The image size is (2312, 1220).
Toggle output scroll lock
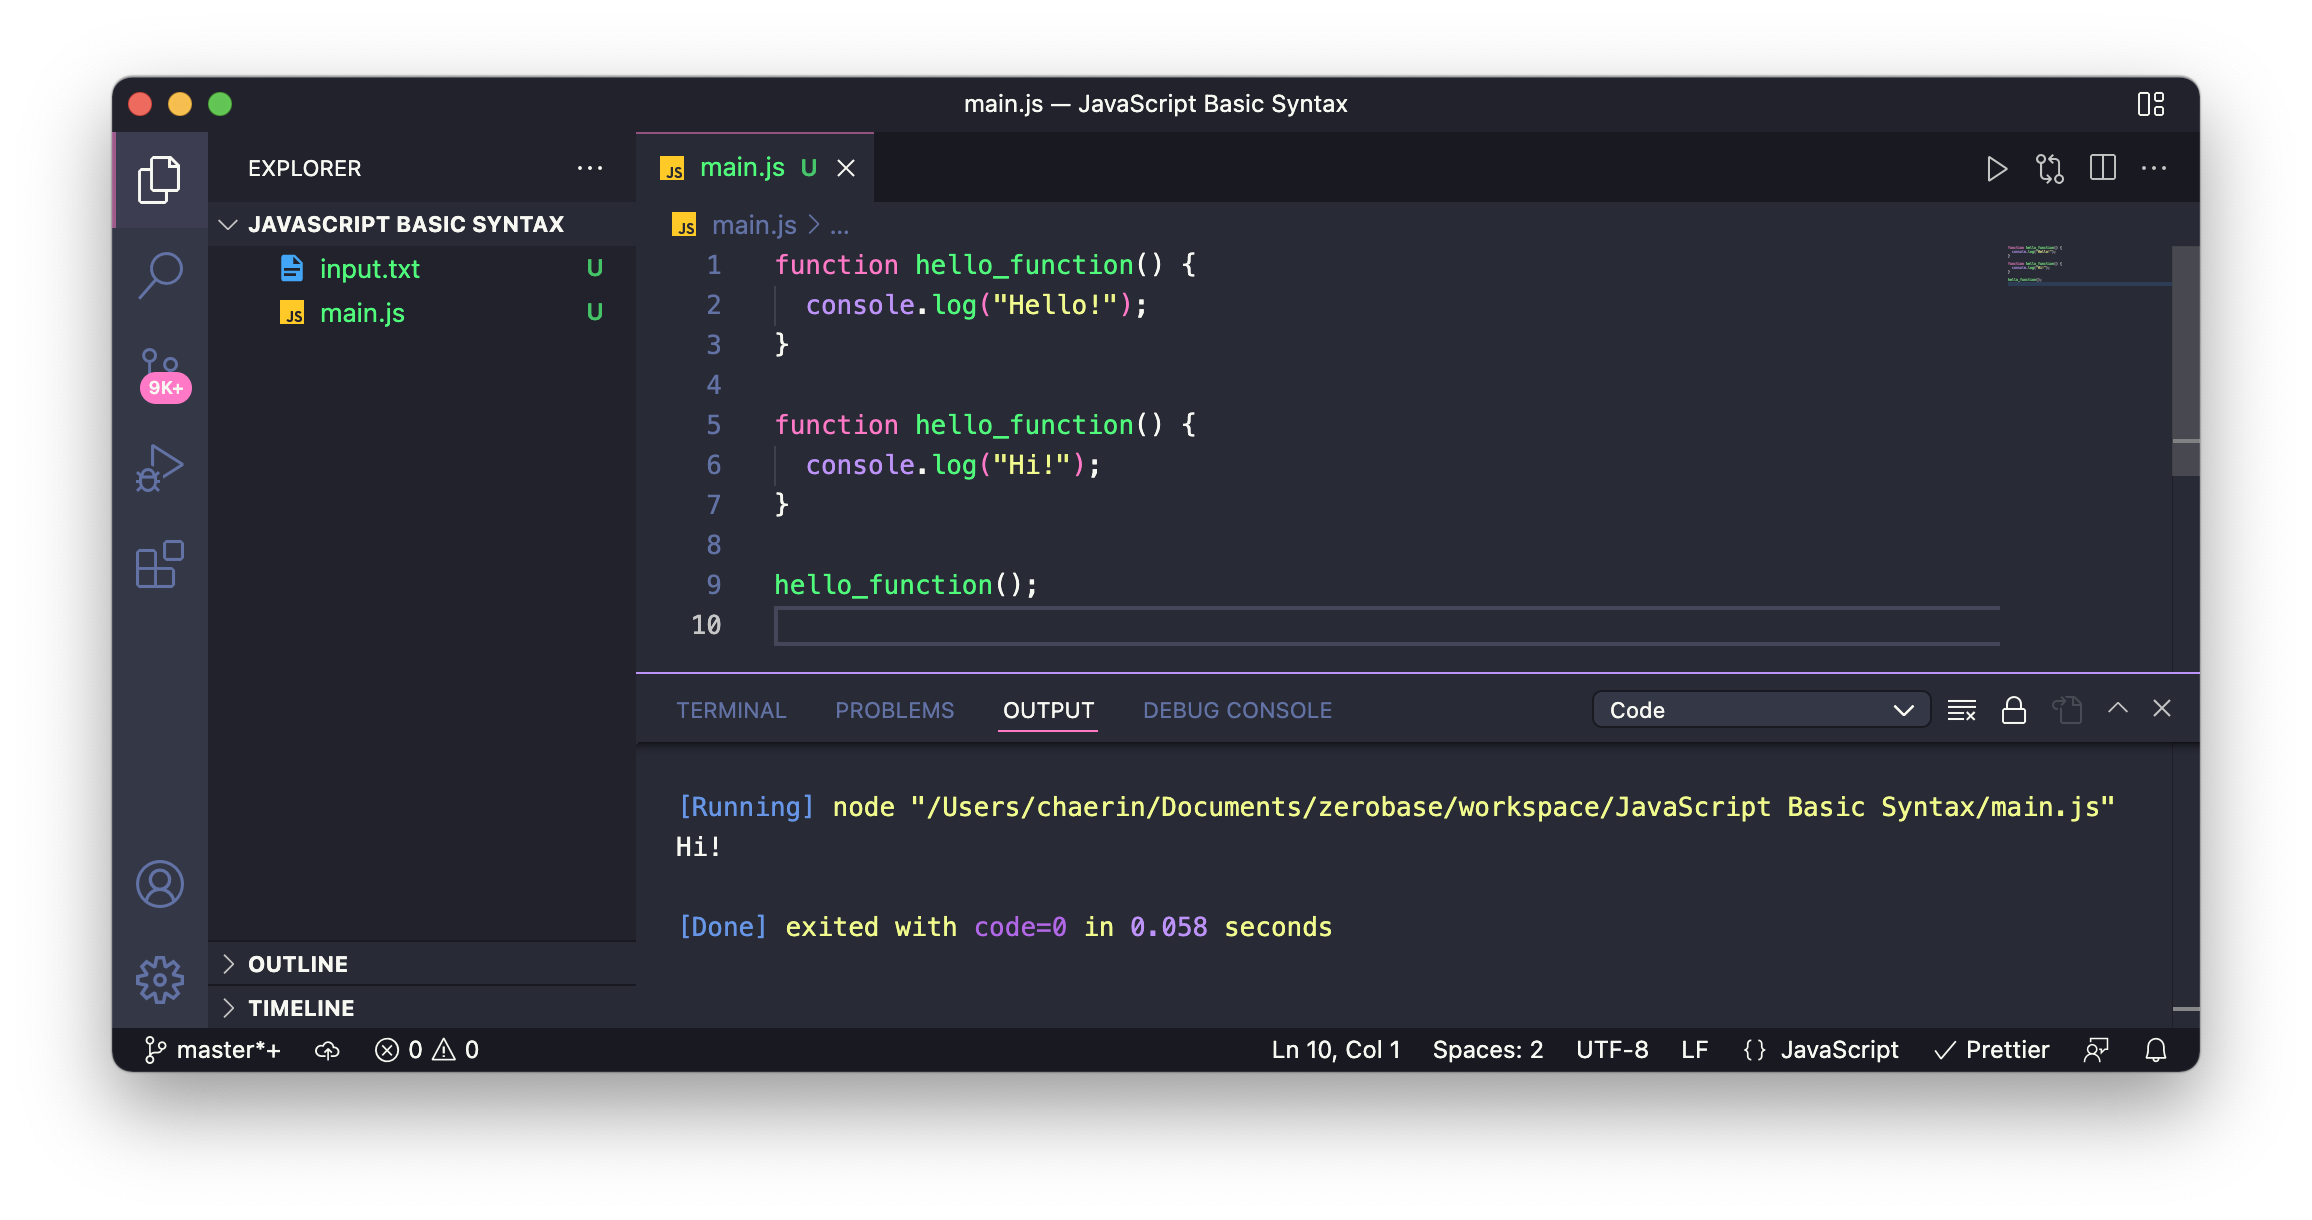point(2013,710)
